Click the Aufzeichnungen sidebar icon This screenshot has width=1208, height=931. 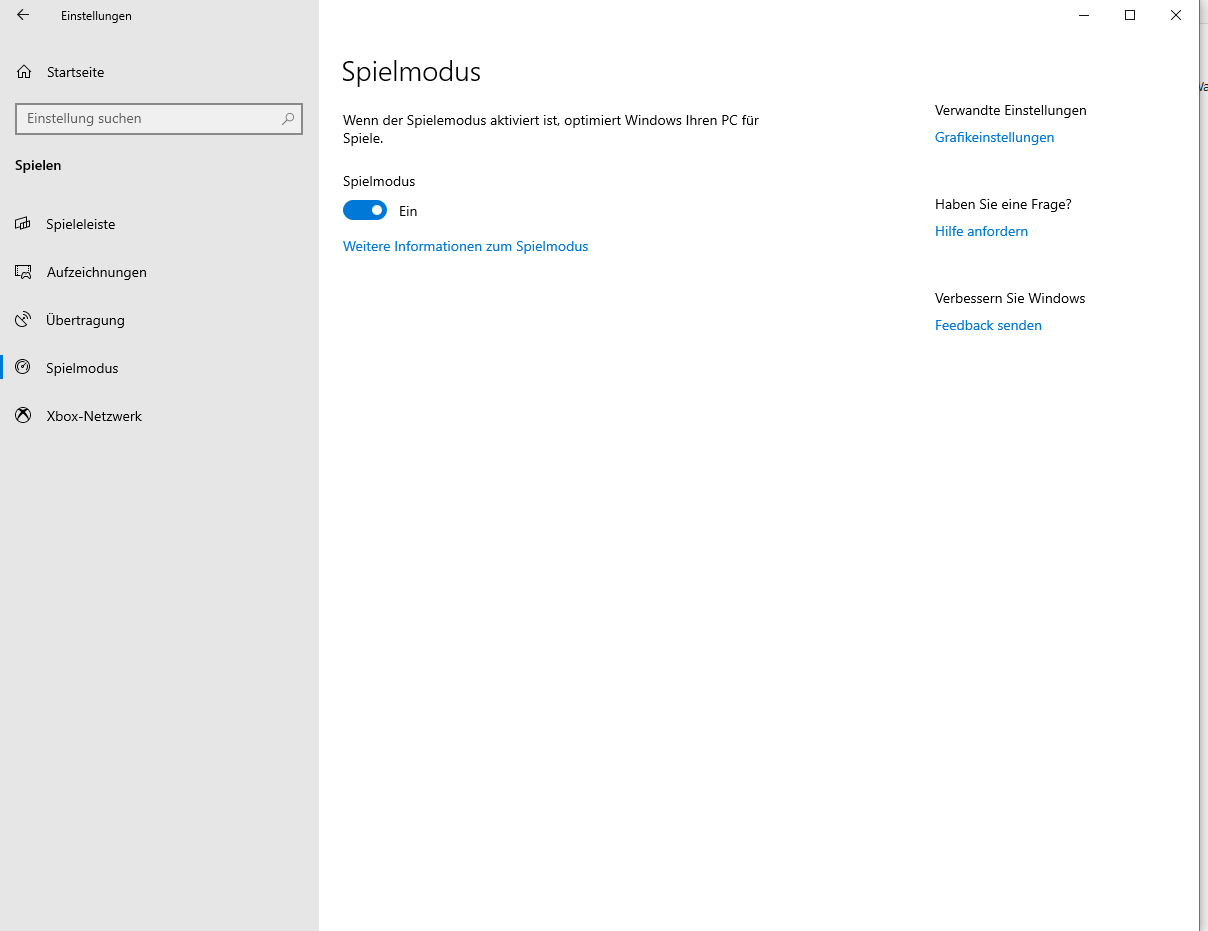(x=23, y=272)
